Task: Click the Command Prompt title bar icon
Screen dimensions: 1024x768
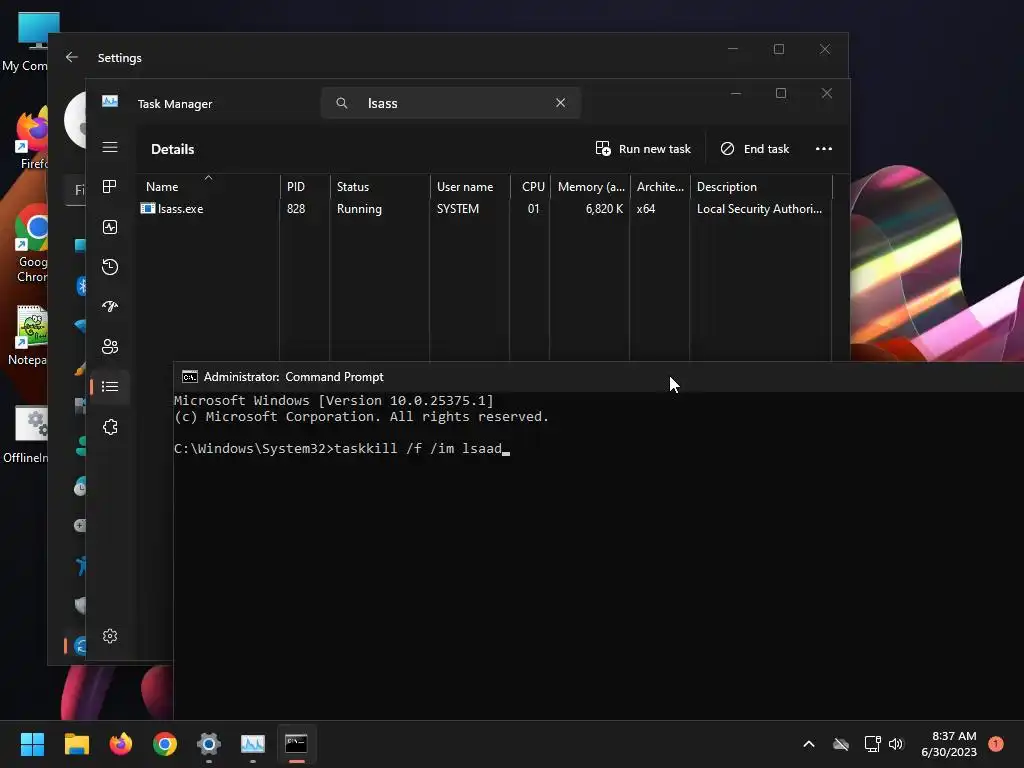Action: [189, 377]
